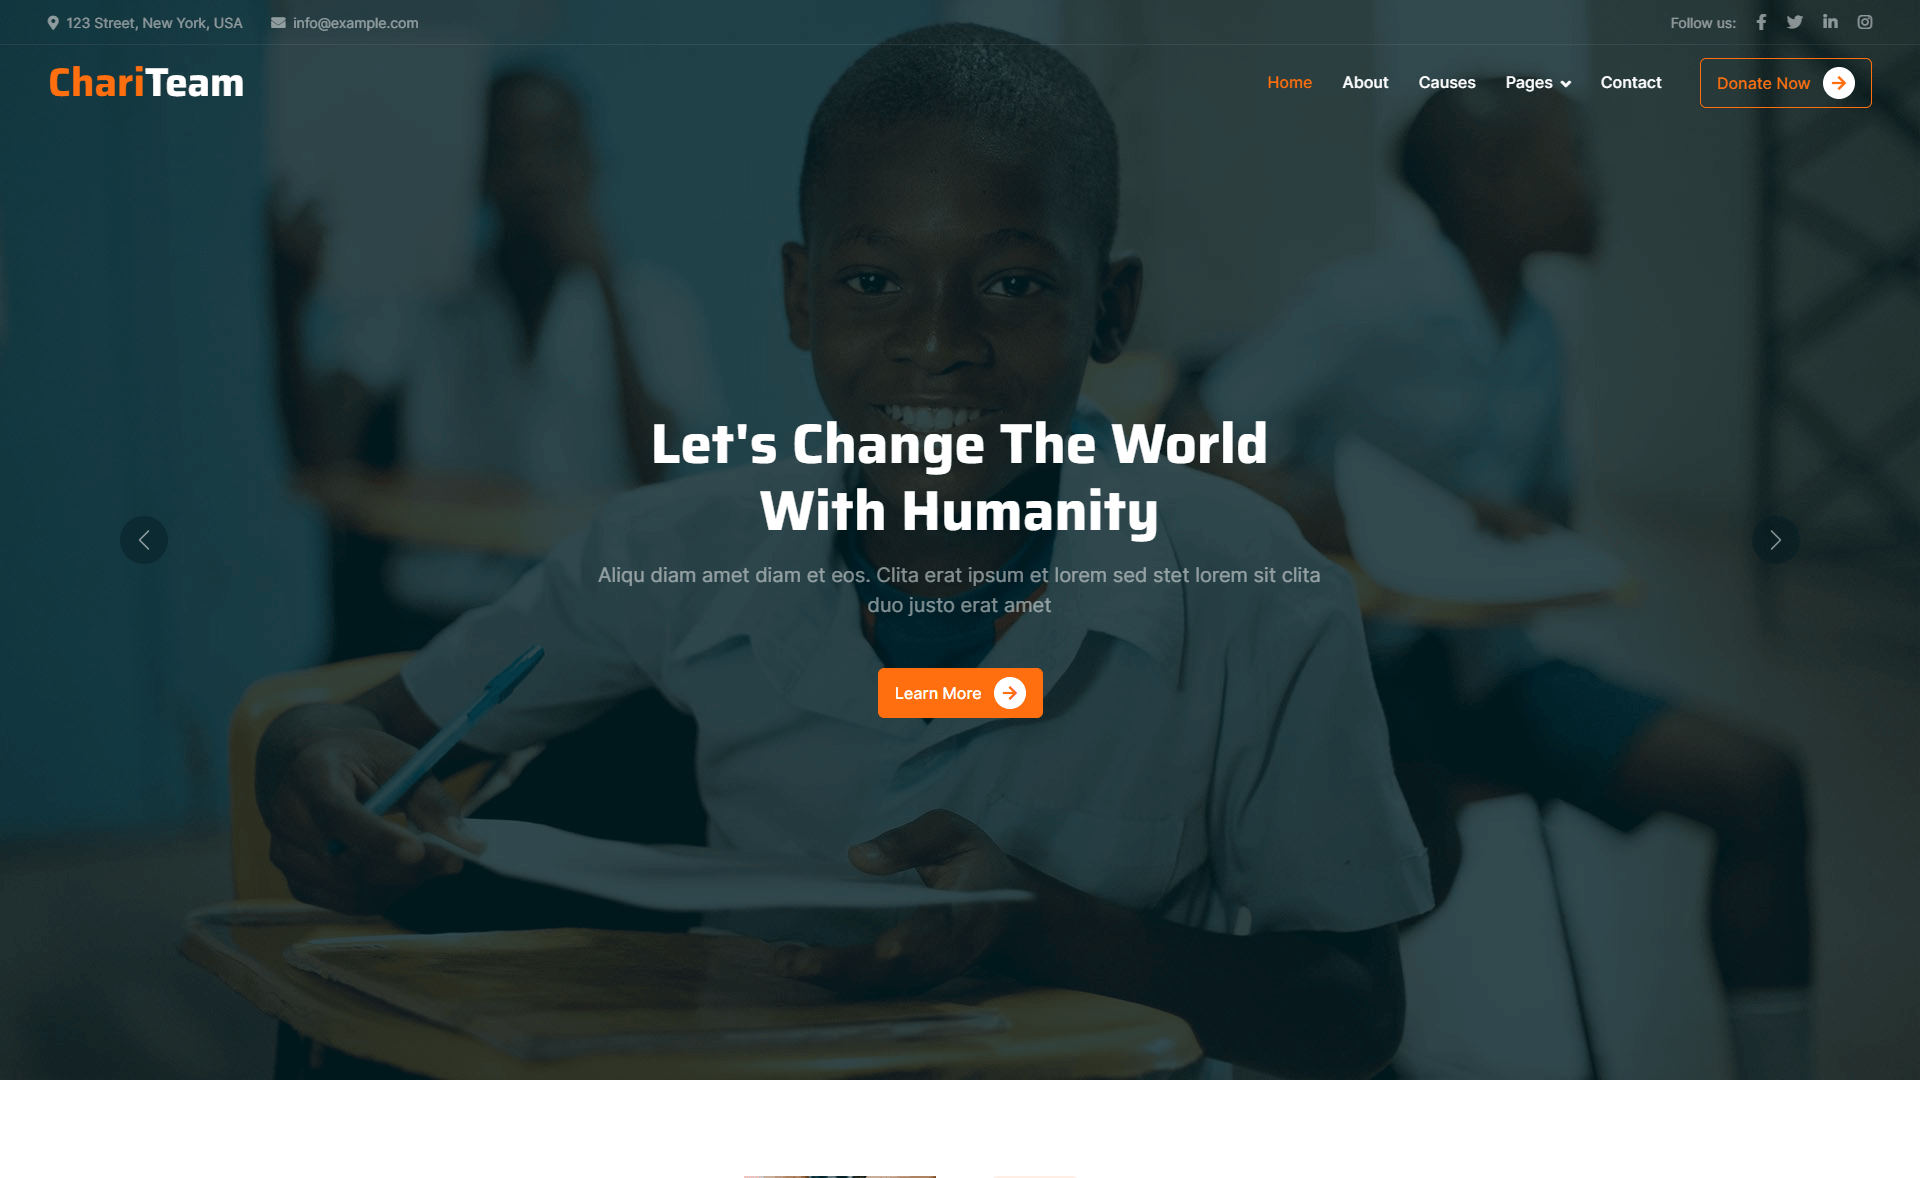Click the Home navigation tab
1920x1178 pixels.
pos(1289,82)
